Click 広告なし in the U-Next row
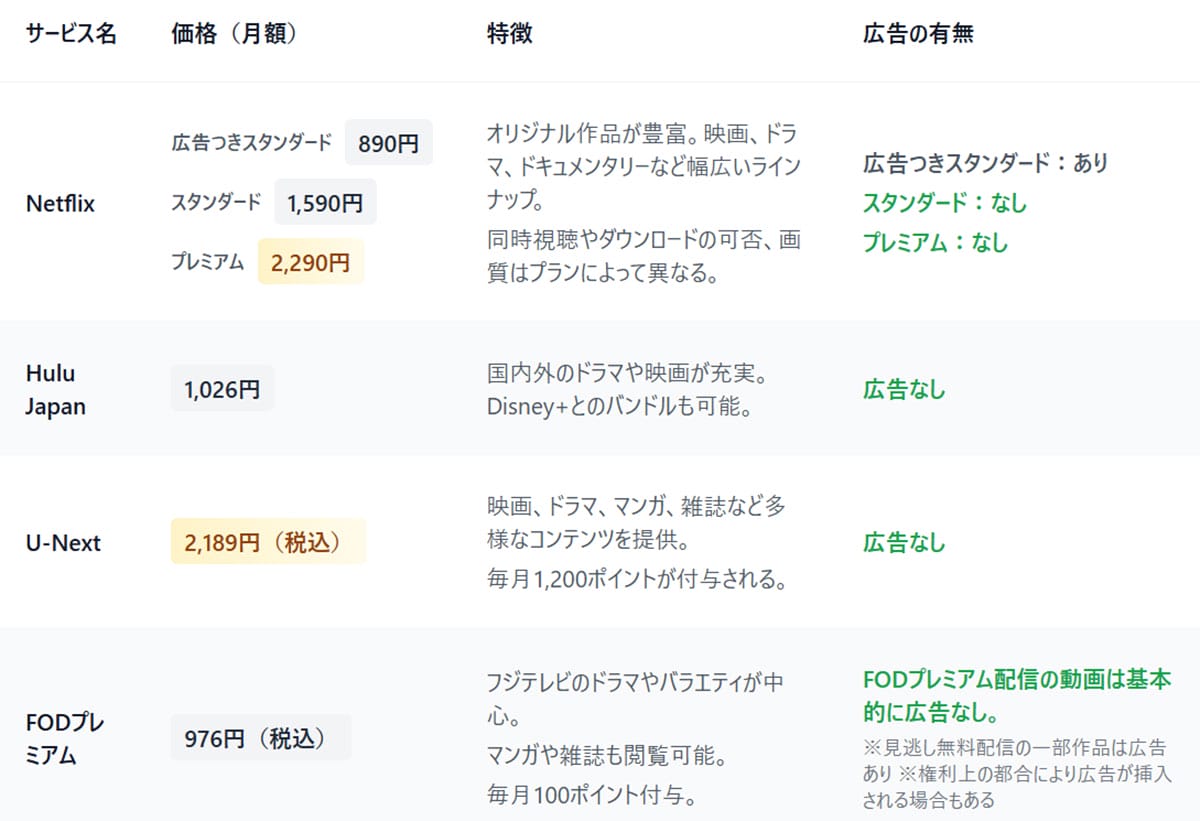The height and width of the screenshot is (821, 1200). (904, 543)
